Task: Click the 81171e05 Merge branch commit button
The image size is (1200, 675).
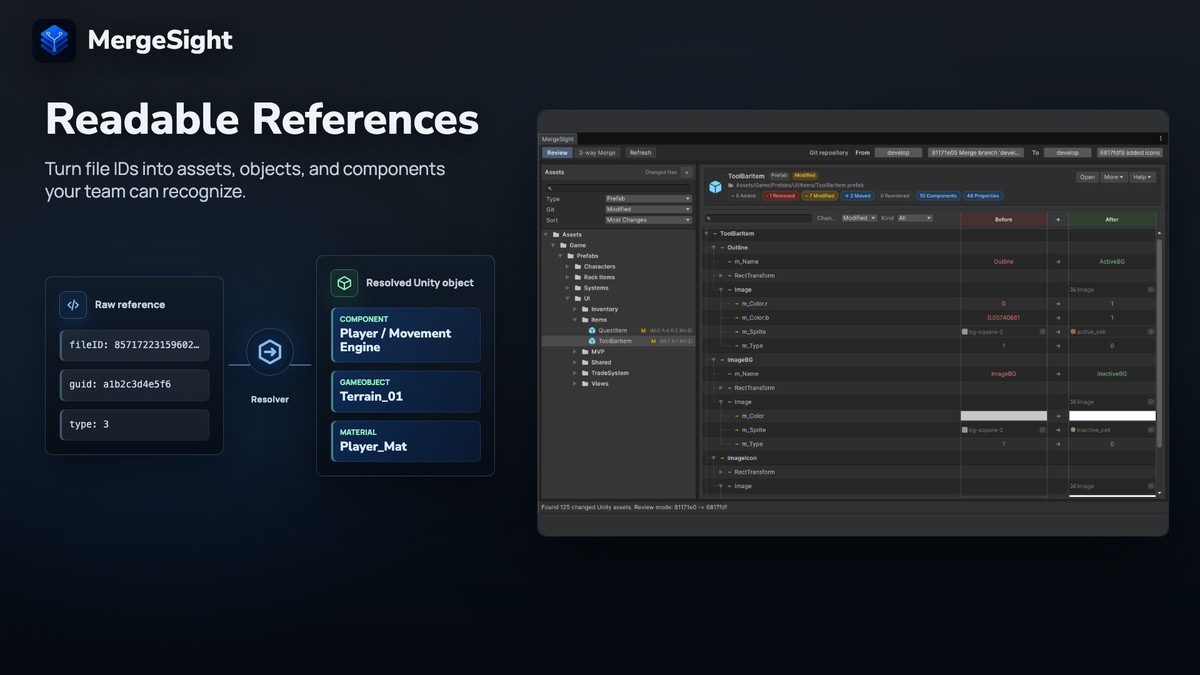Action: [x=976, y=153]
